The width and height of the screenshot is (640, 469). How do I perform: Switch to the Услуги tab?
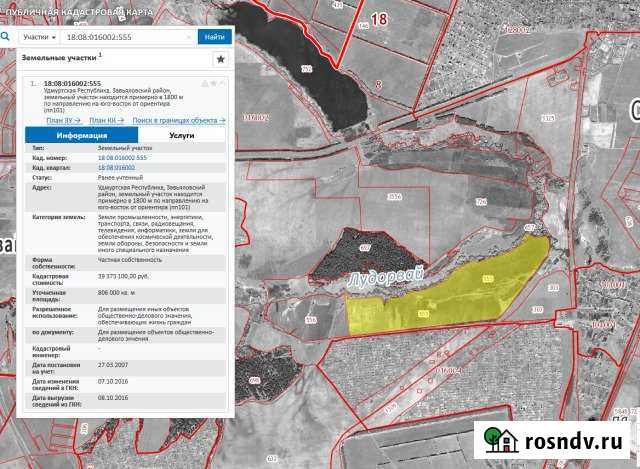click(x=181, y=134)
